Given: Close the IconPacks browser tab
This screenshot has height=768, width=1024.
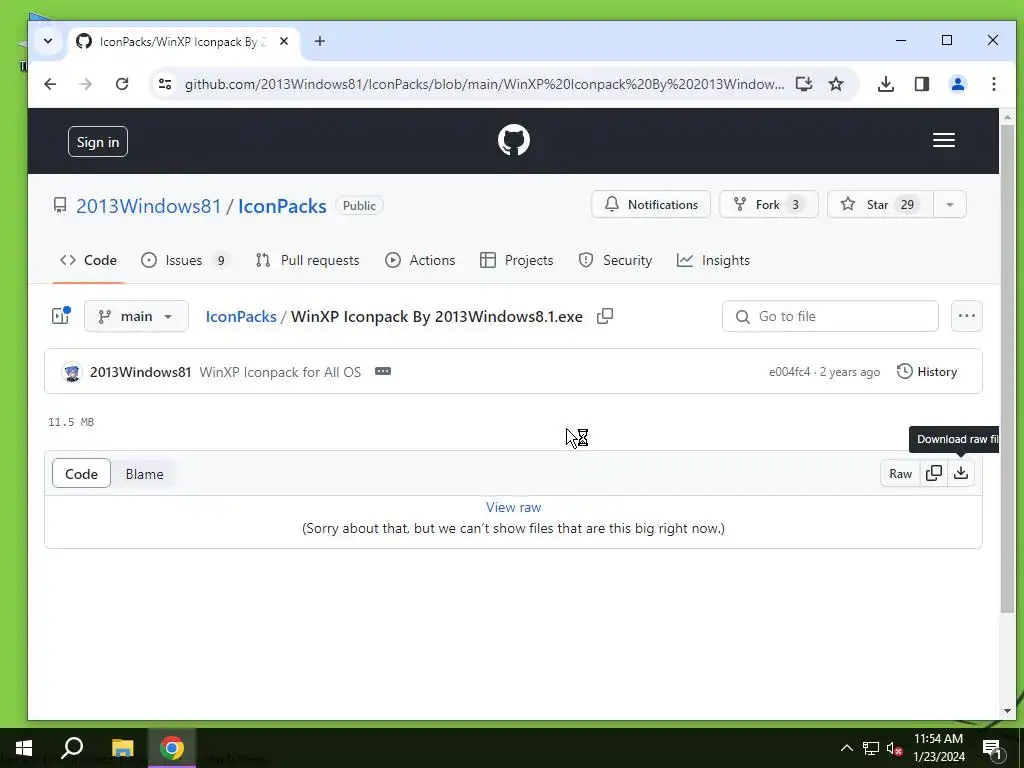Looking at the screenshot, I should point(284,41).
